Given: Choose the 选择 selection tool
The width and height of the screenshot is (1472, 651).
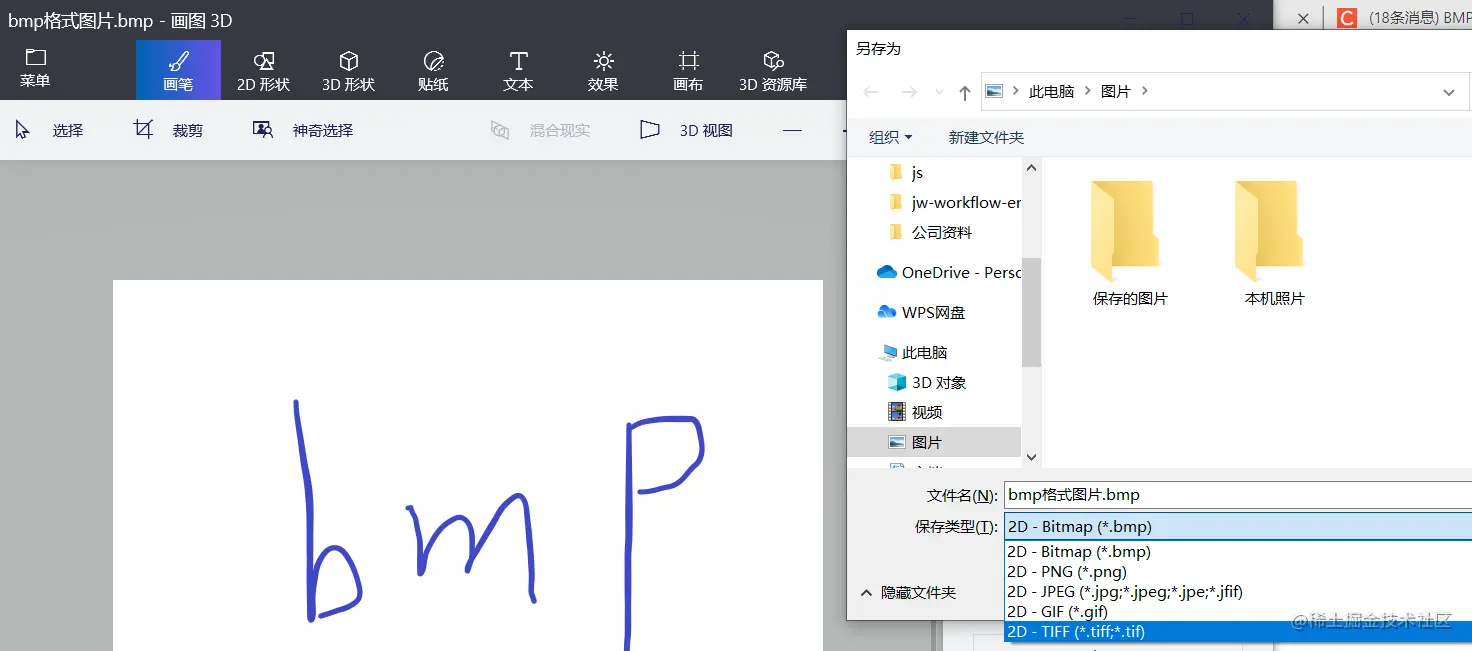Looking at the screenshot, I should point(50,130).
